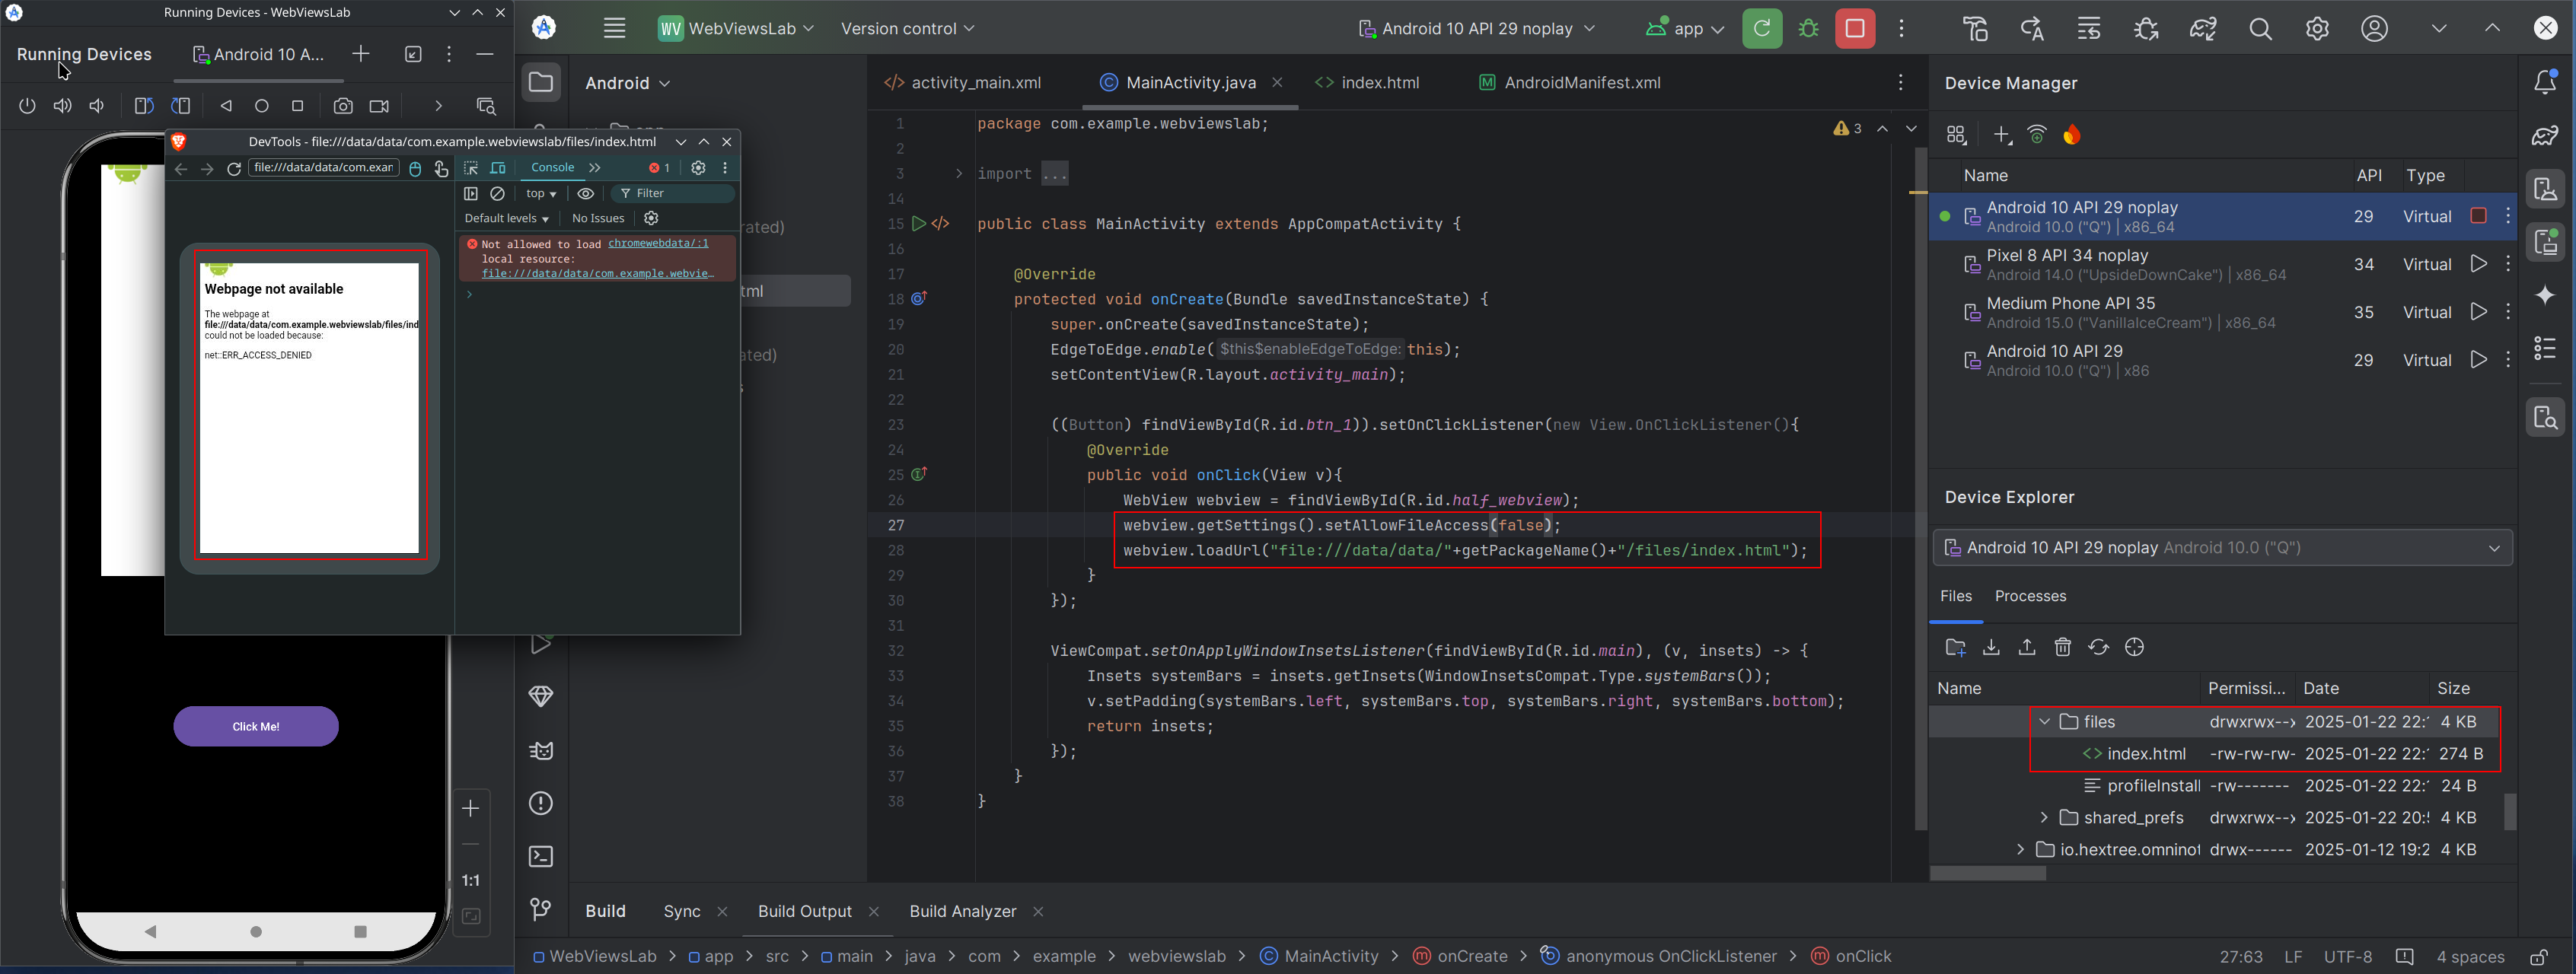The height and width of the screenshot is (974, 2576).
Task: Open the Terminal tool window
Action: 541,857
